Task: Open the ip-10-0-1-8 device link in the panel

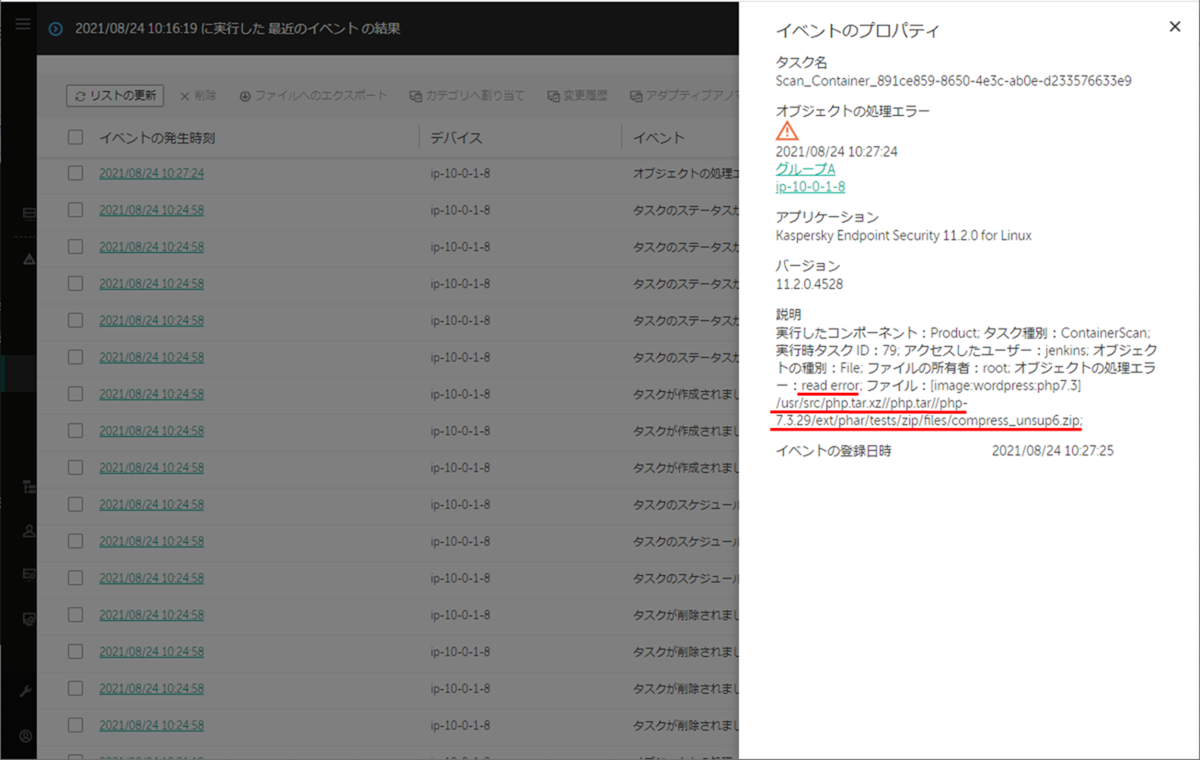Action: click(811, 186)
